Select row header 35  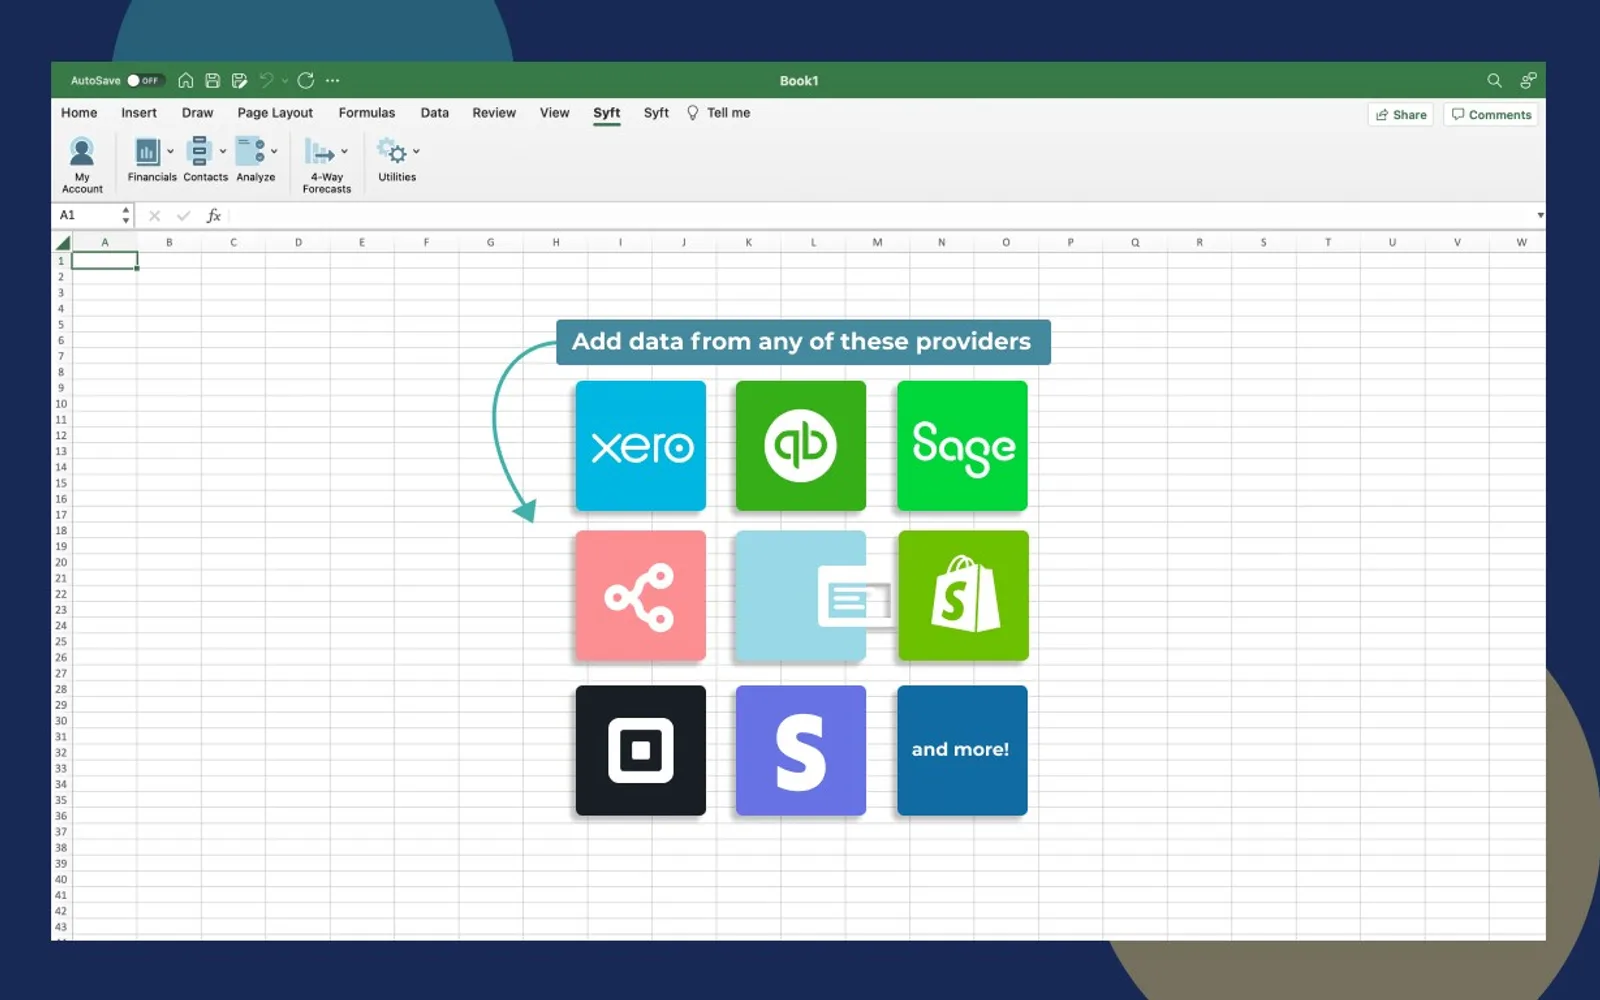point(61,801)
